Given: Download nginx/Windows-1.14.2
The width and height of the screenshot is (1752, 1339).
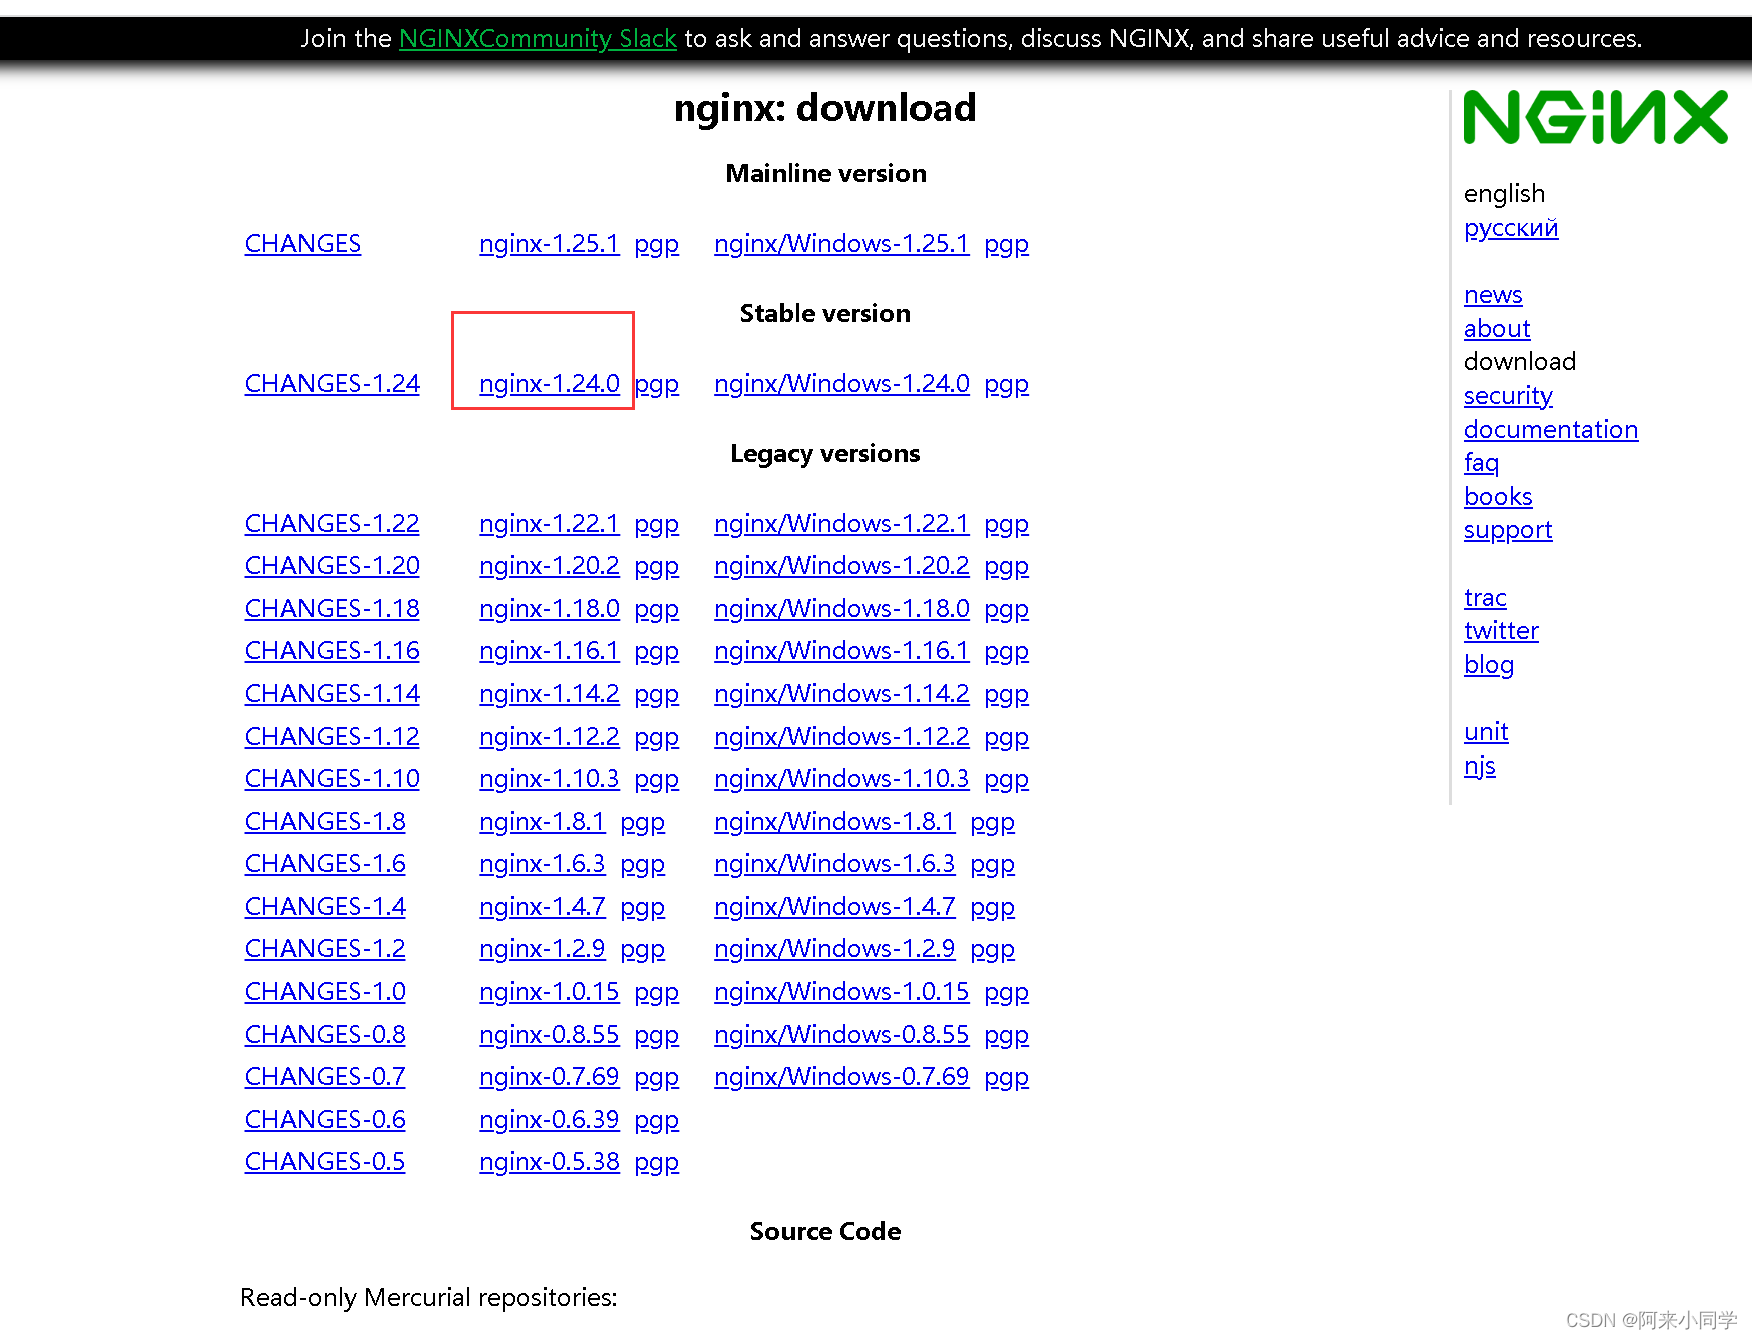Looking at the screenshot, I should click(842, 694).
